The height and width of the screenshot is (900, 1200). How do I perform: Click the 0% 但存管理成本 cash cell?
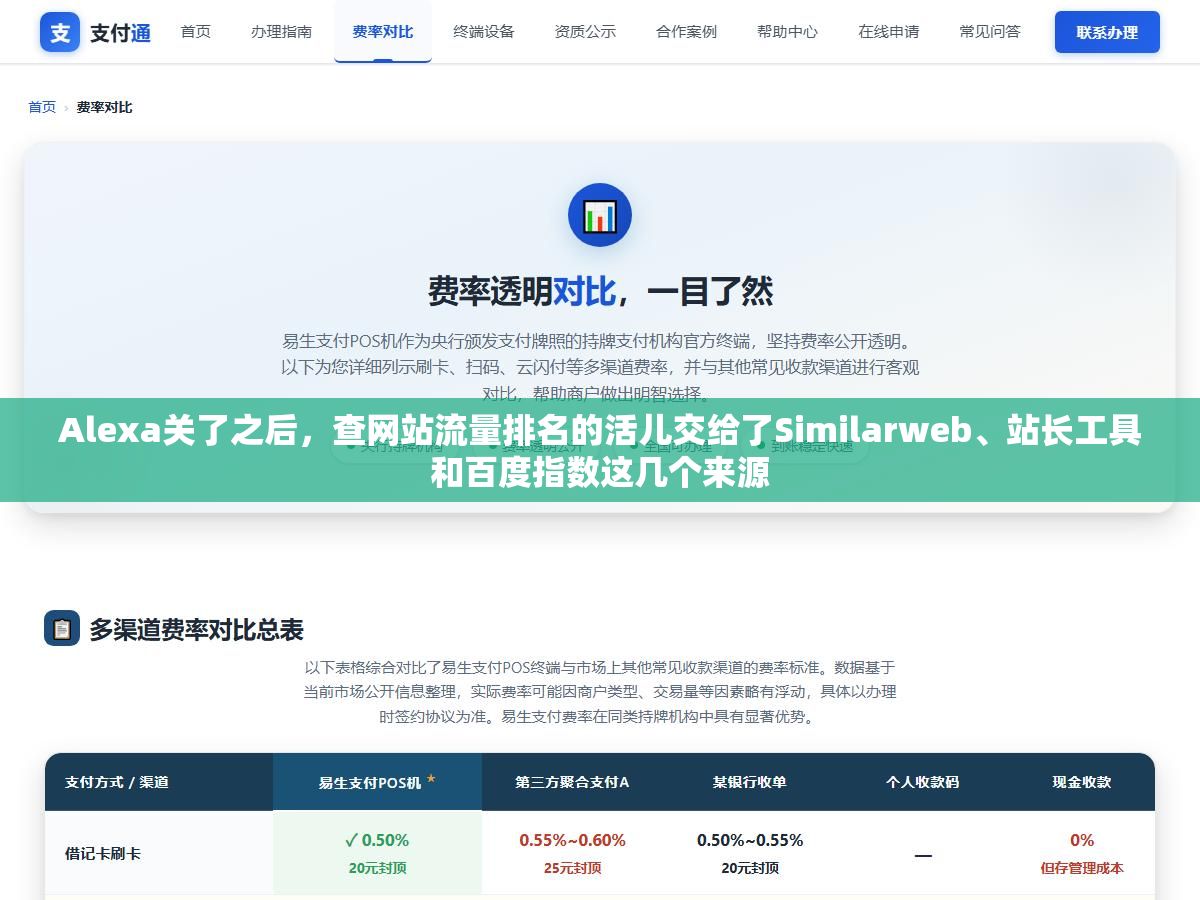click(1082, 853)
